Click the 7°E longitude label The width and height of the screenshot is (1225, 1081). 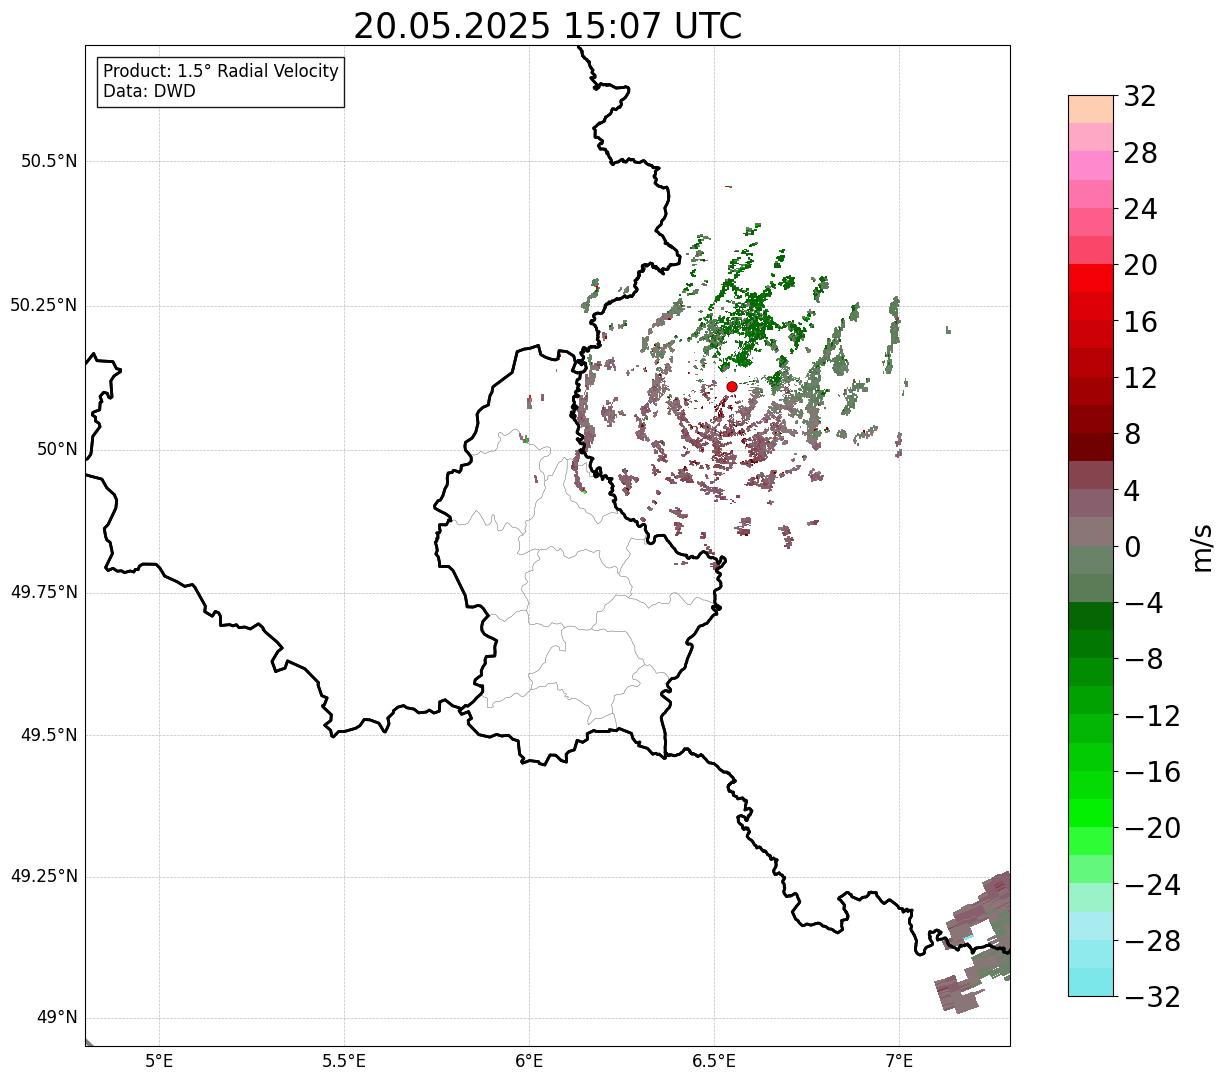[899, 1061]
